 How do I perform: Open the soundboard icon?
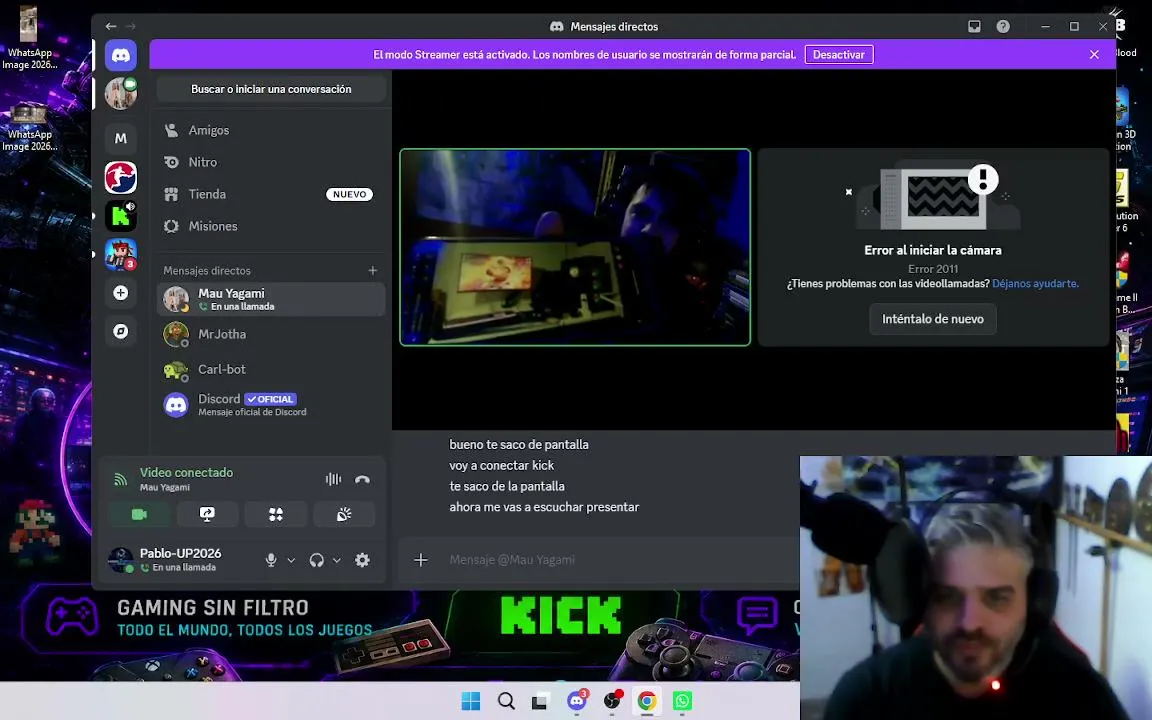click(x=344, y=514)
